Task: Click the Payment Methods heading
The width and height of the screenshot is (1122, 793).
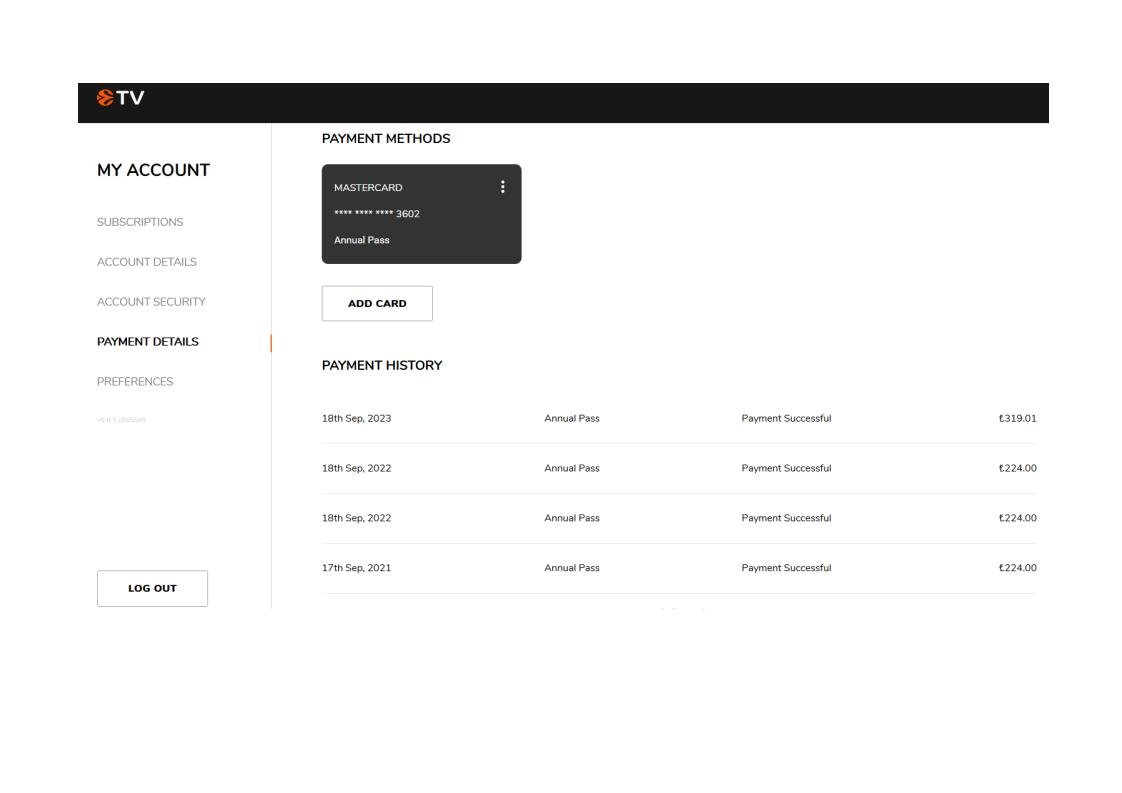Action: pos(386,139)
